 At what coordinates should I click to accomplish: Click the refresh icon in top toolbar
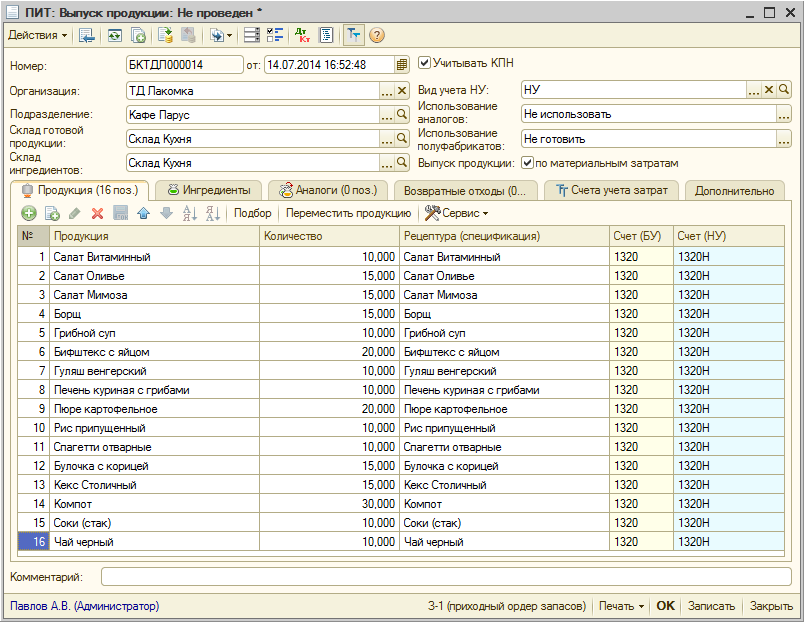point(115,35)
